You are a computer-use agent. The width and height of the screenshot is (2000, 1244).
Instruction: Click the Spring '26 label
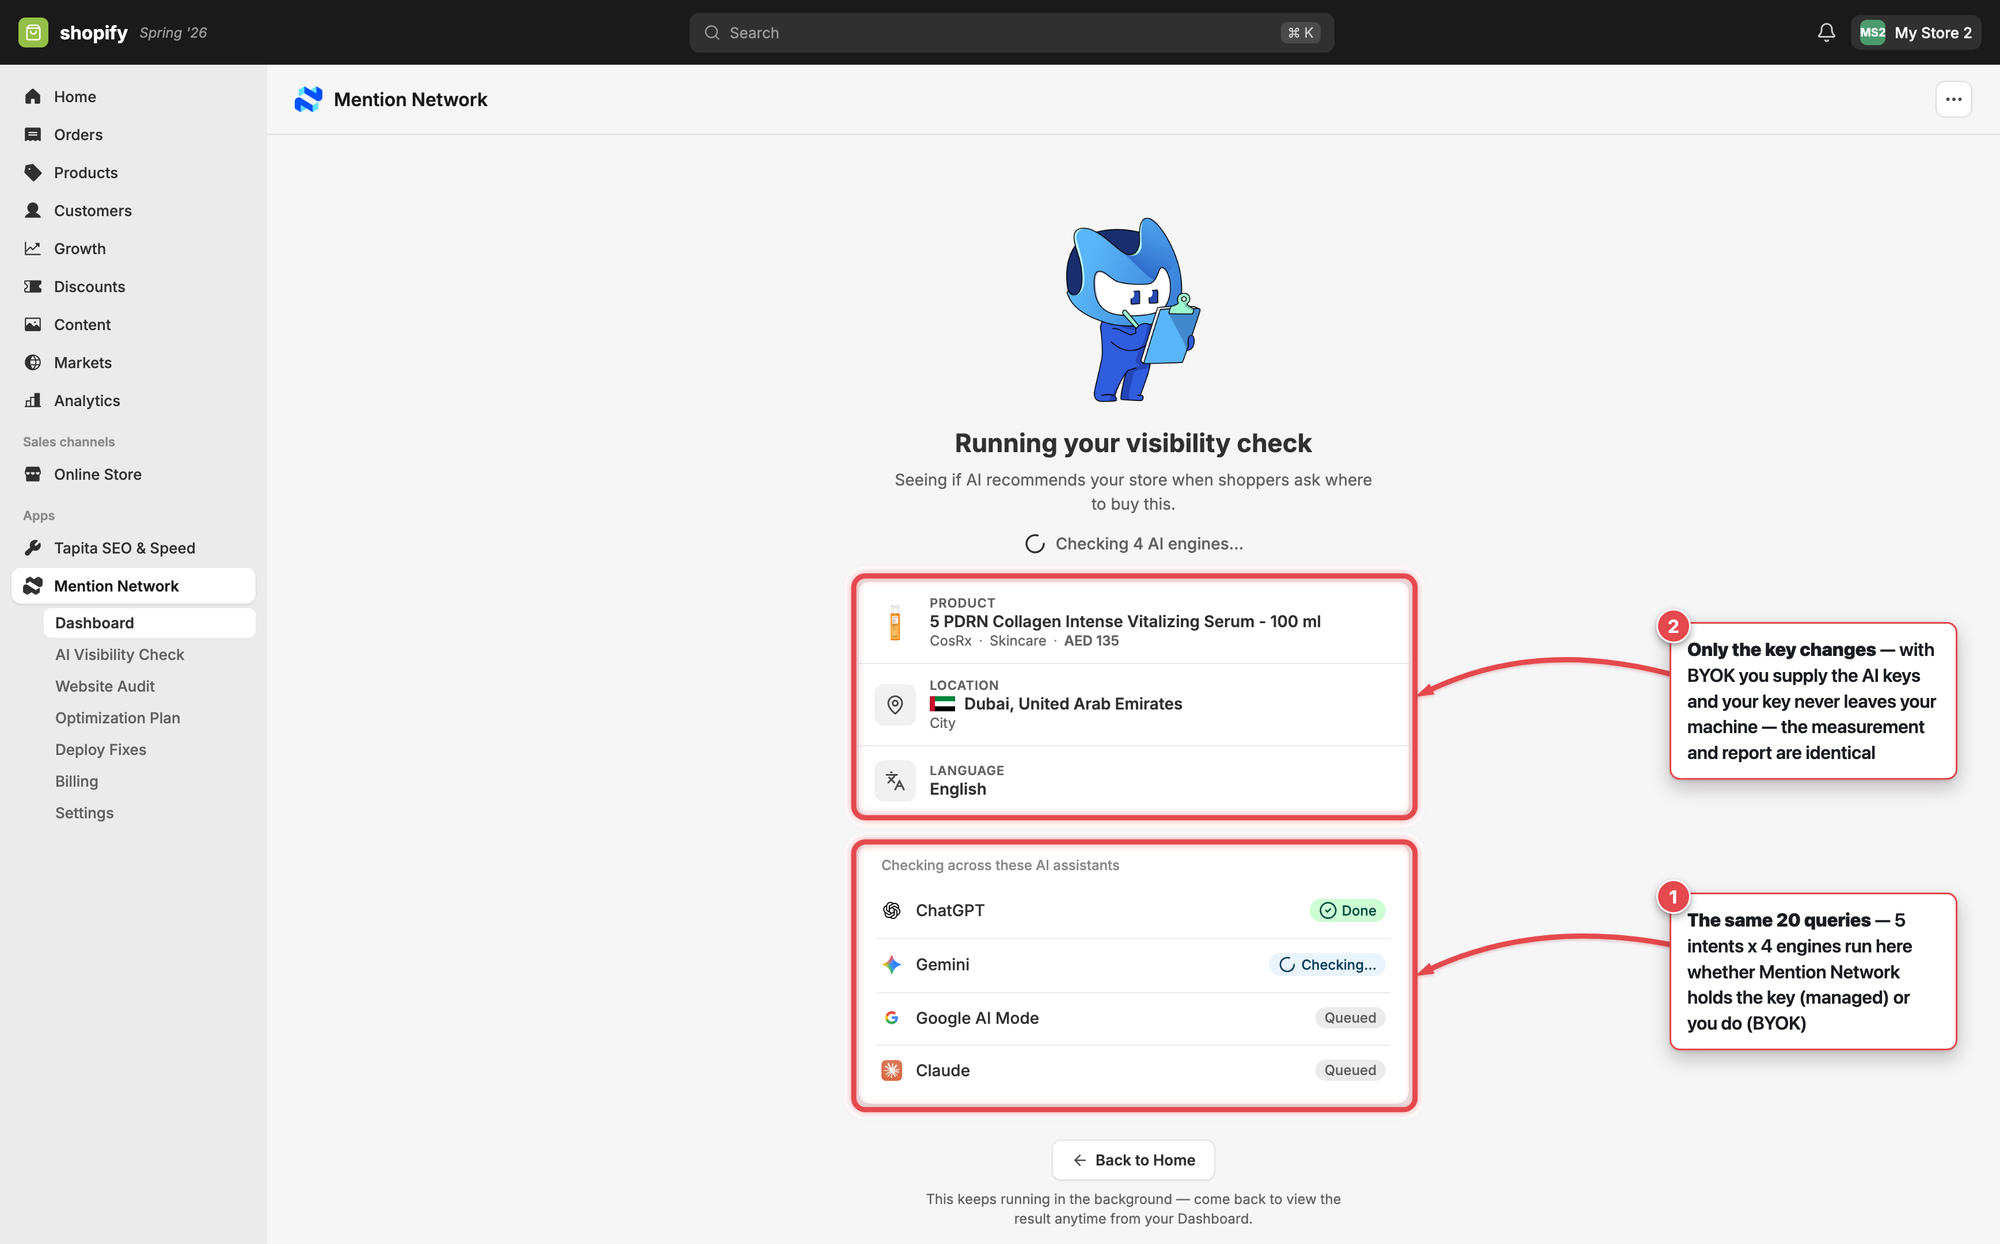click(x=173, y=33)
